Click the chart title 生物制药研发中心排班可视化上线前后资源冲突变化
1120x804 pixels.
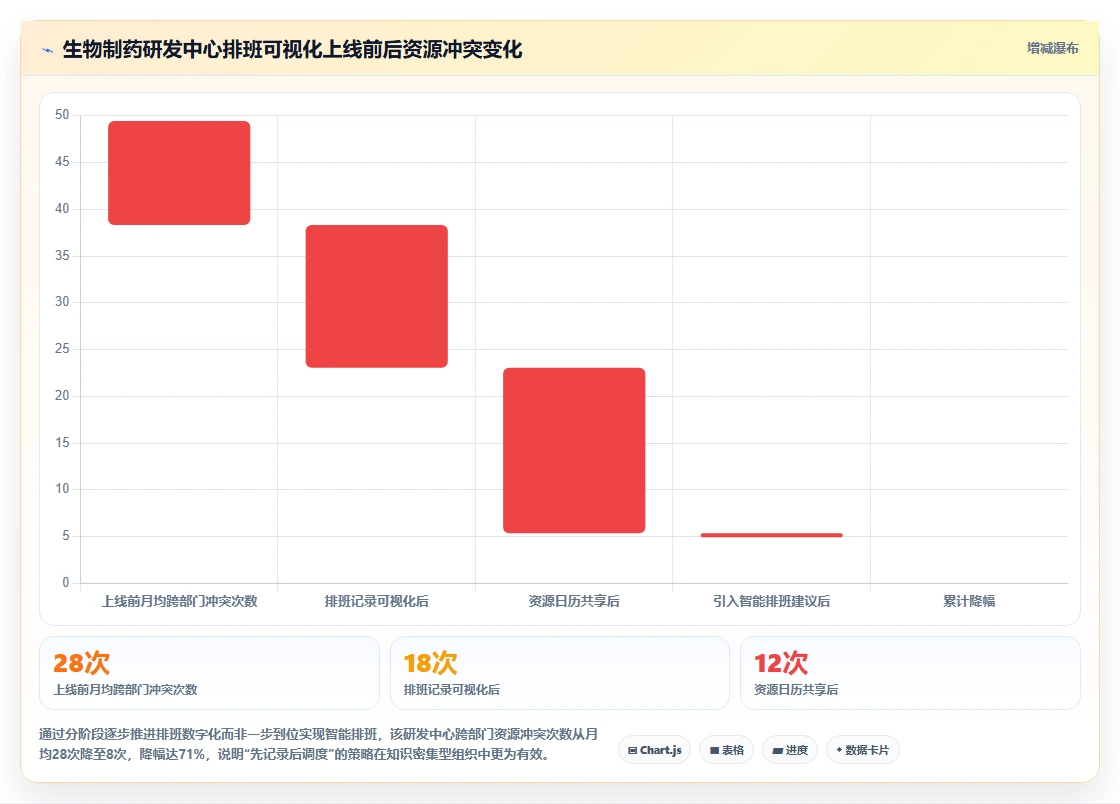[292, 50]
